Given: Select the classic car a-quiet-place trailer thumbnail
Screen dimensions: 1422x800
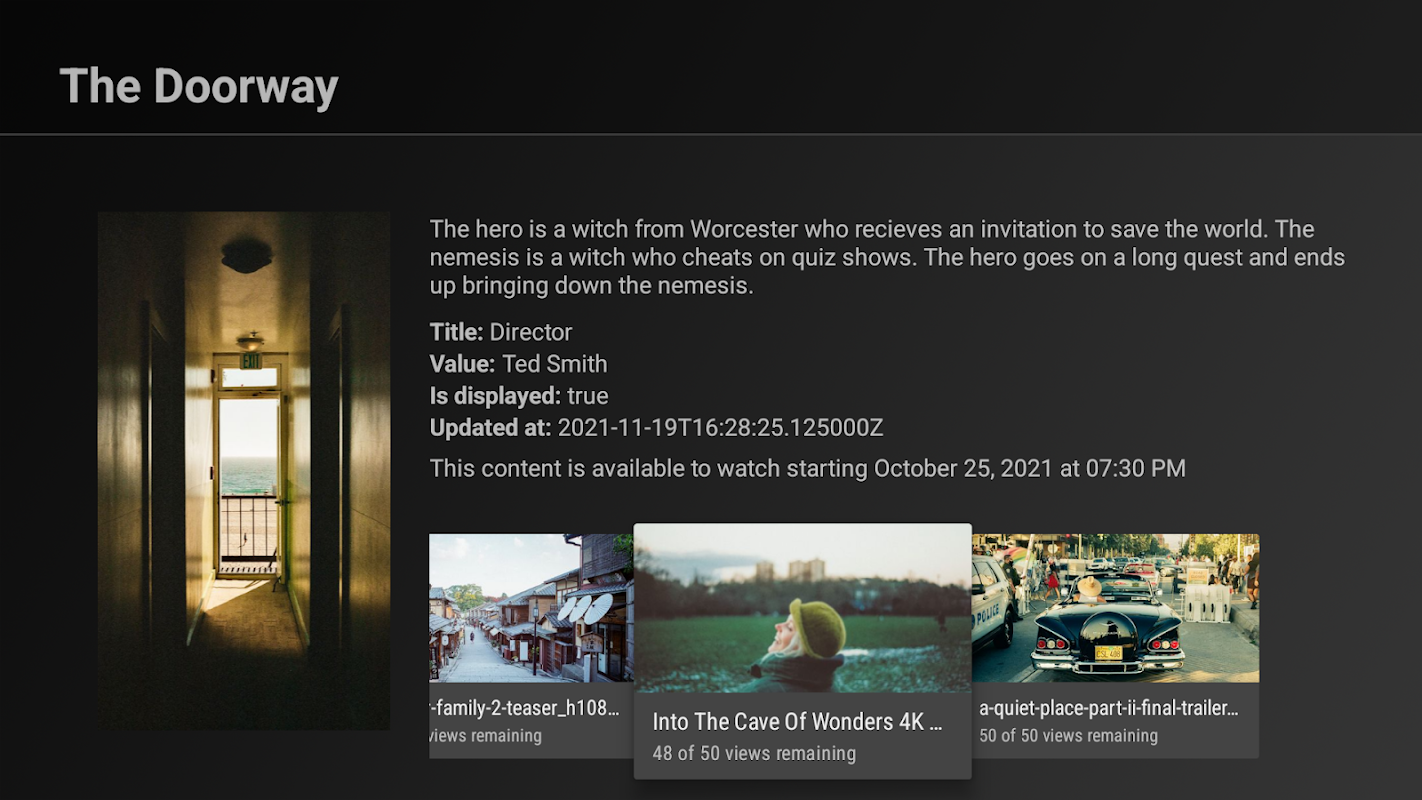Looking at the screenshot, I should point(1115,608).
